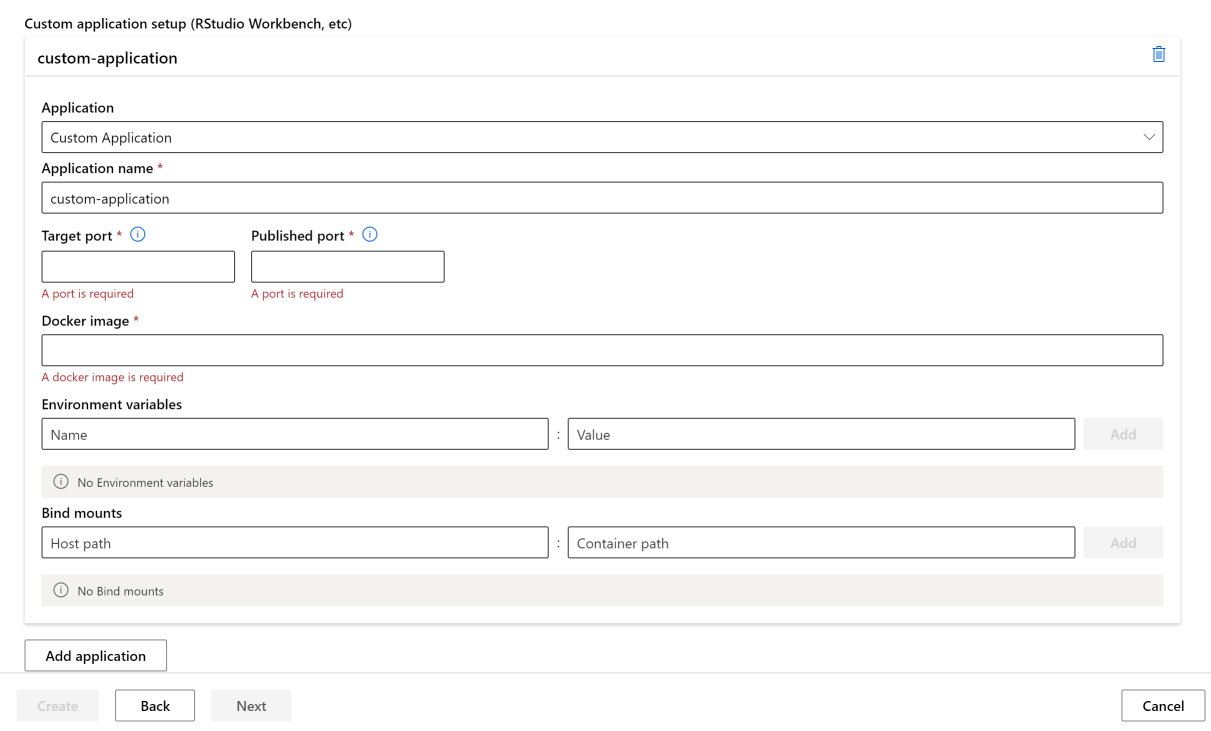The width and height of the screenshot is (1211, 731).
Task: Go Back to the previous step
Action: [x=155, y=706]
